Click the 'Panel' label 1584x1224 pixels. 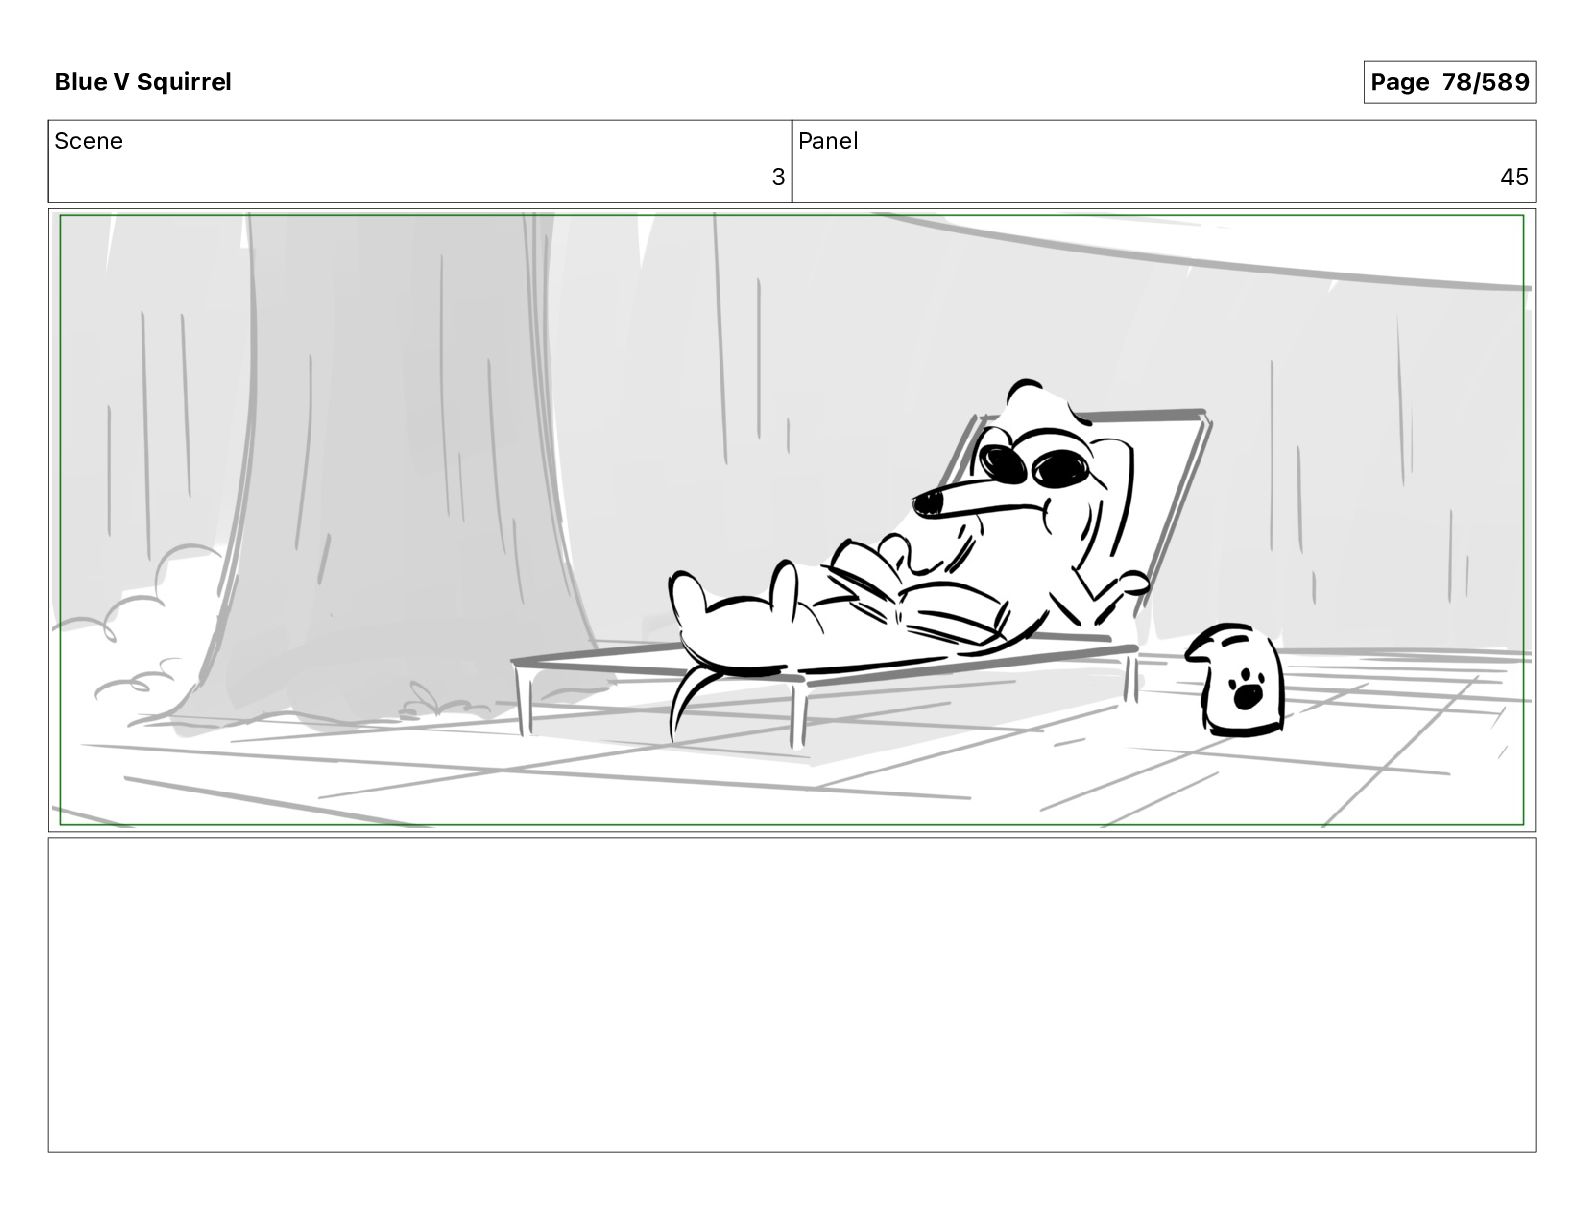coord(828,141)
